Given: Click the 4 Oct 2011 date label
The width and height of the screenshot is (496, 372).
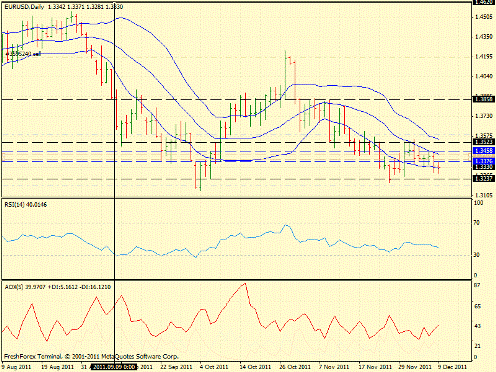Looking at the screenshot, I should [x=214, y=367].
